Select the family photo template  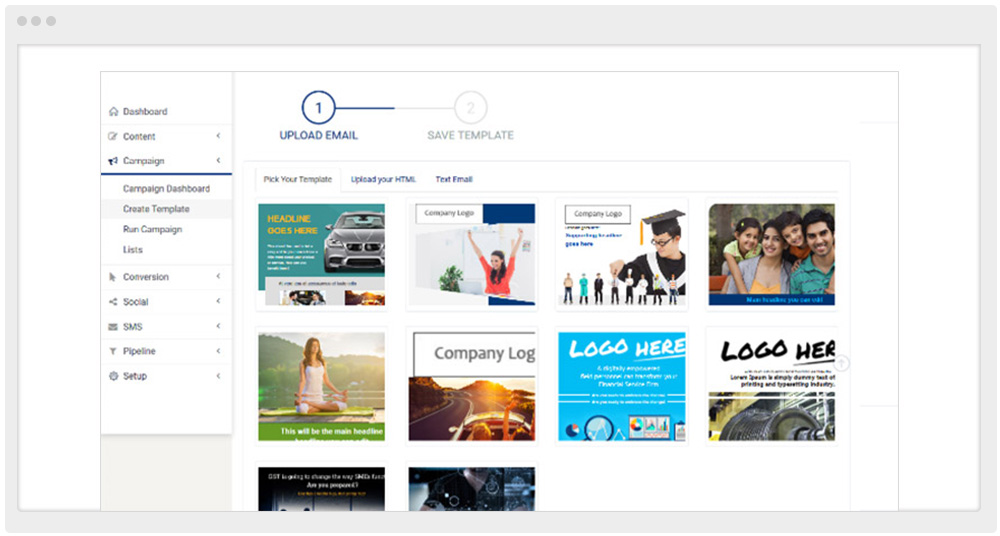point(772,255)
